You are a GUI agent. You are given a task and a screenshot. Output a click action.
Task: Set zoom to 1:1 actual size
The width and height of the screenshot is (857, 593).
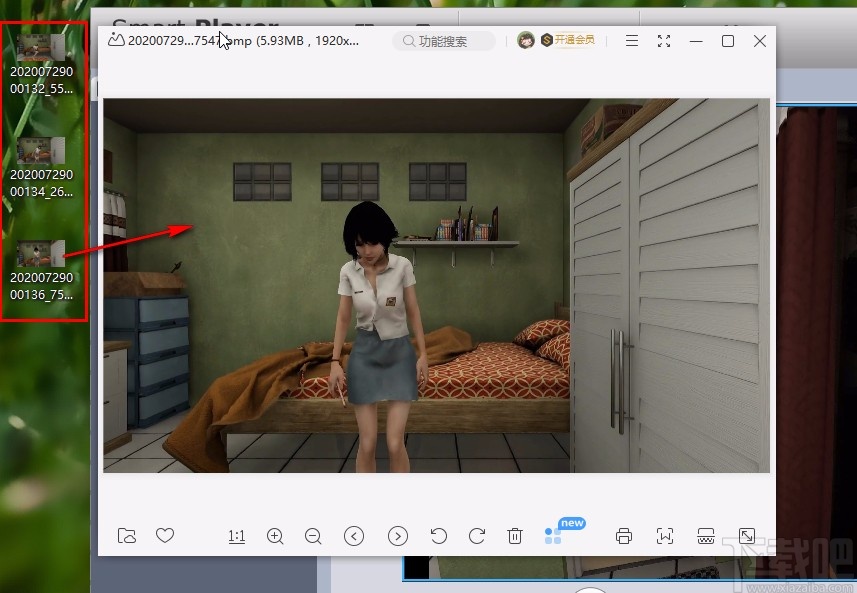click(x=236, y=536)
